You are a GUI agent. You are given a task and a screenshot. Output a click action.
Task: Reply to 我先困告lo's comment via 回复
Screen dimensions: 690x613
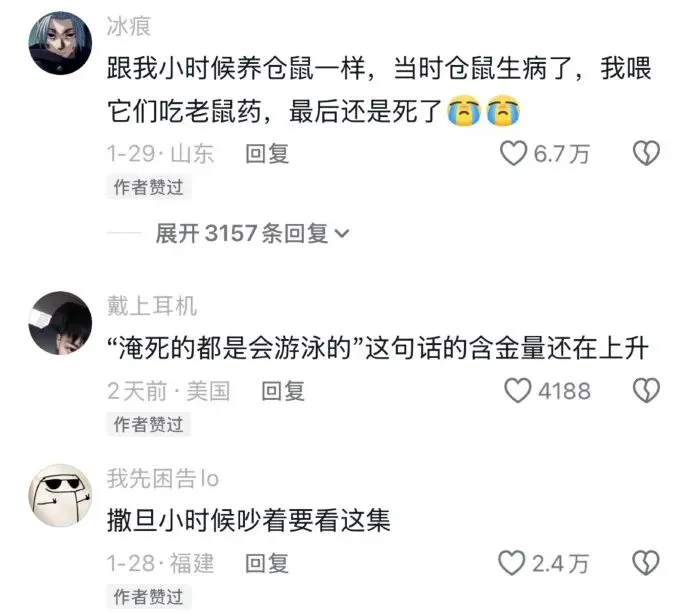(267, 563)
